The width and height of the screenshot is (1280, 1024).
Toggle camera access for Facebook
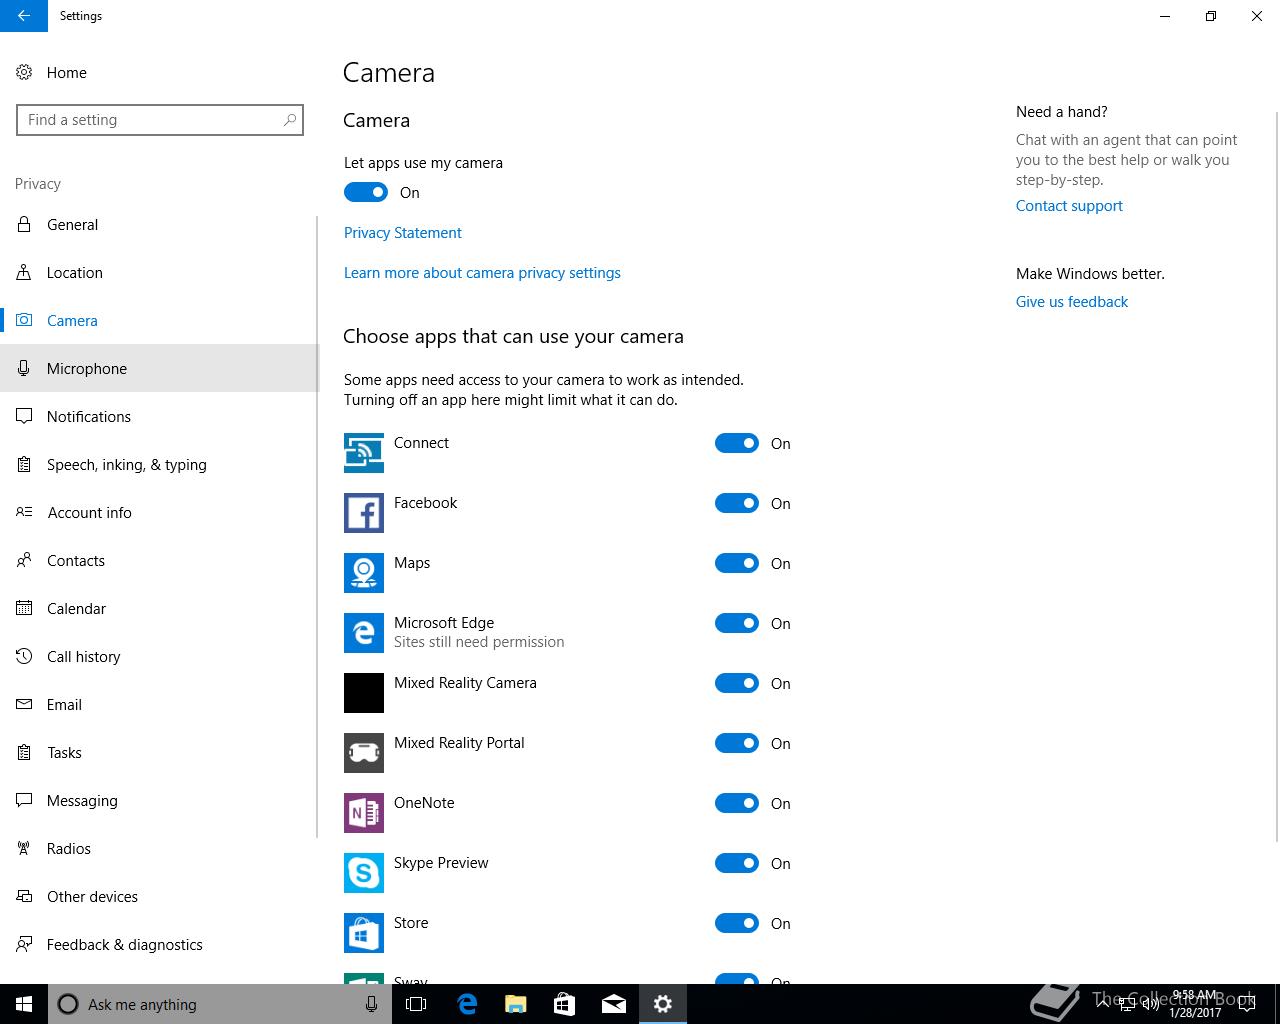point(737,503)
